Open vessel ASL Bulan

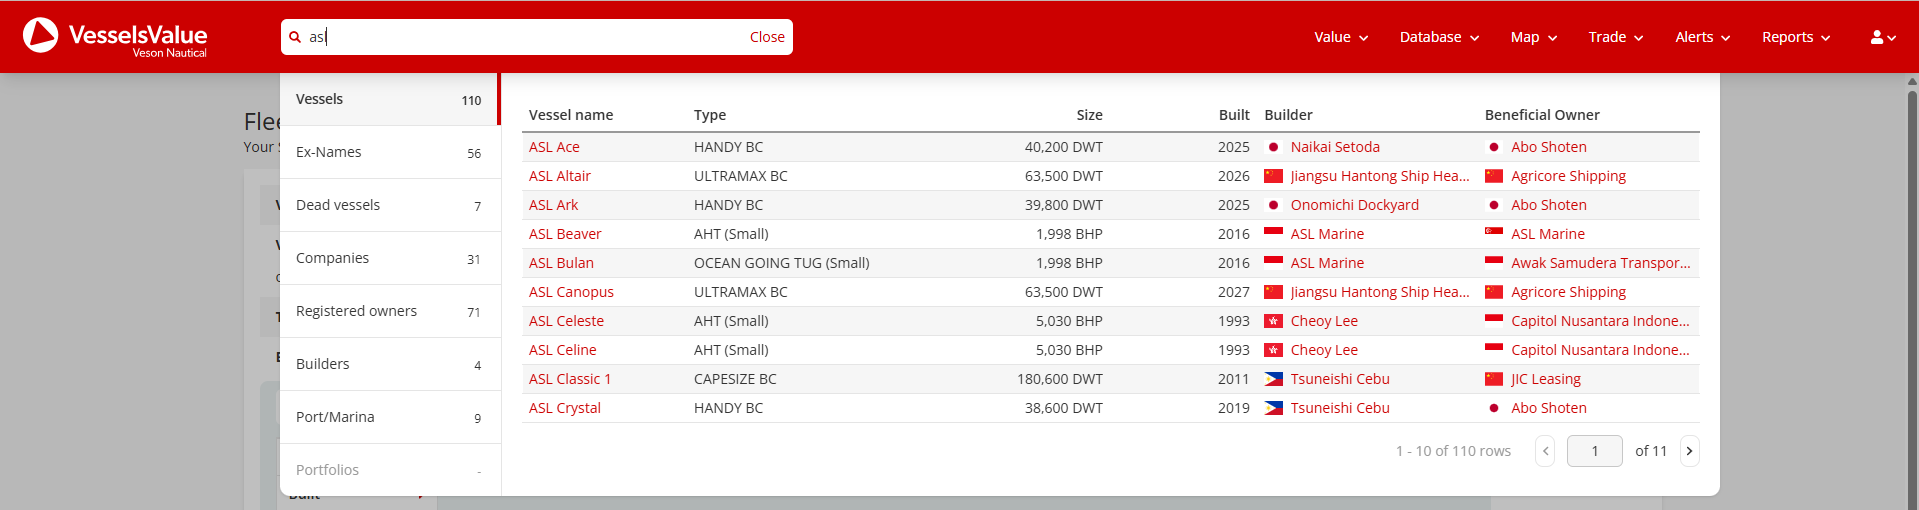(x=561, y=263)
